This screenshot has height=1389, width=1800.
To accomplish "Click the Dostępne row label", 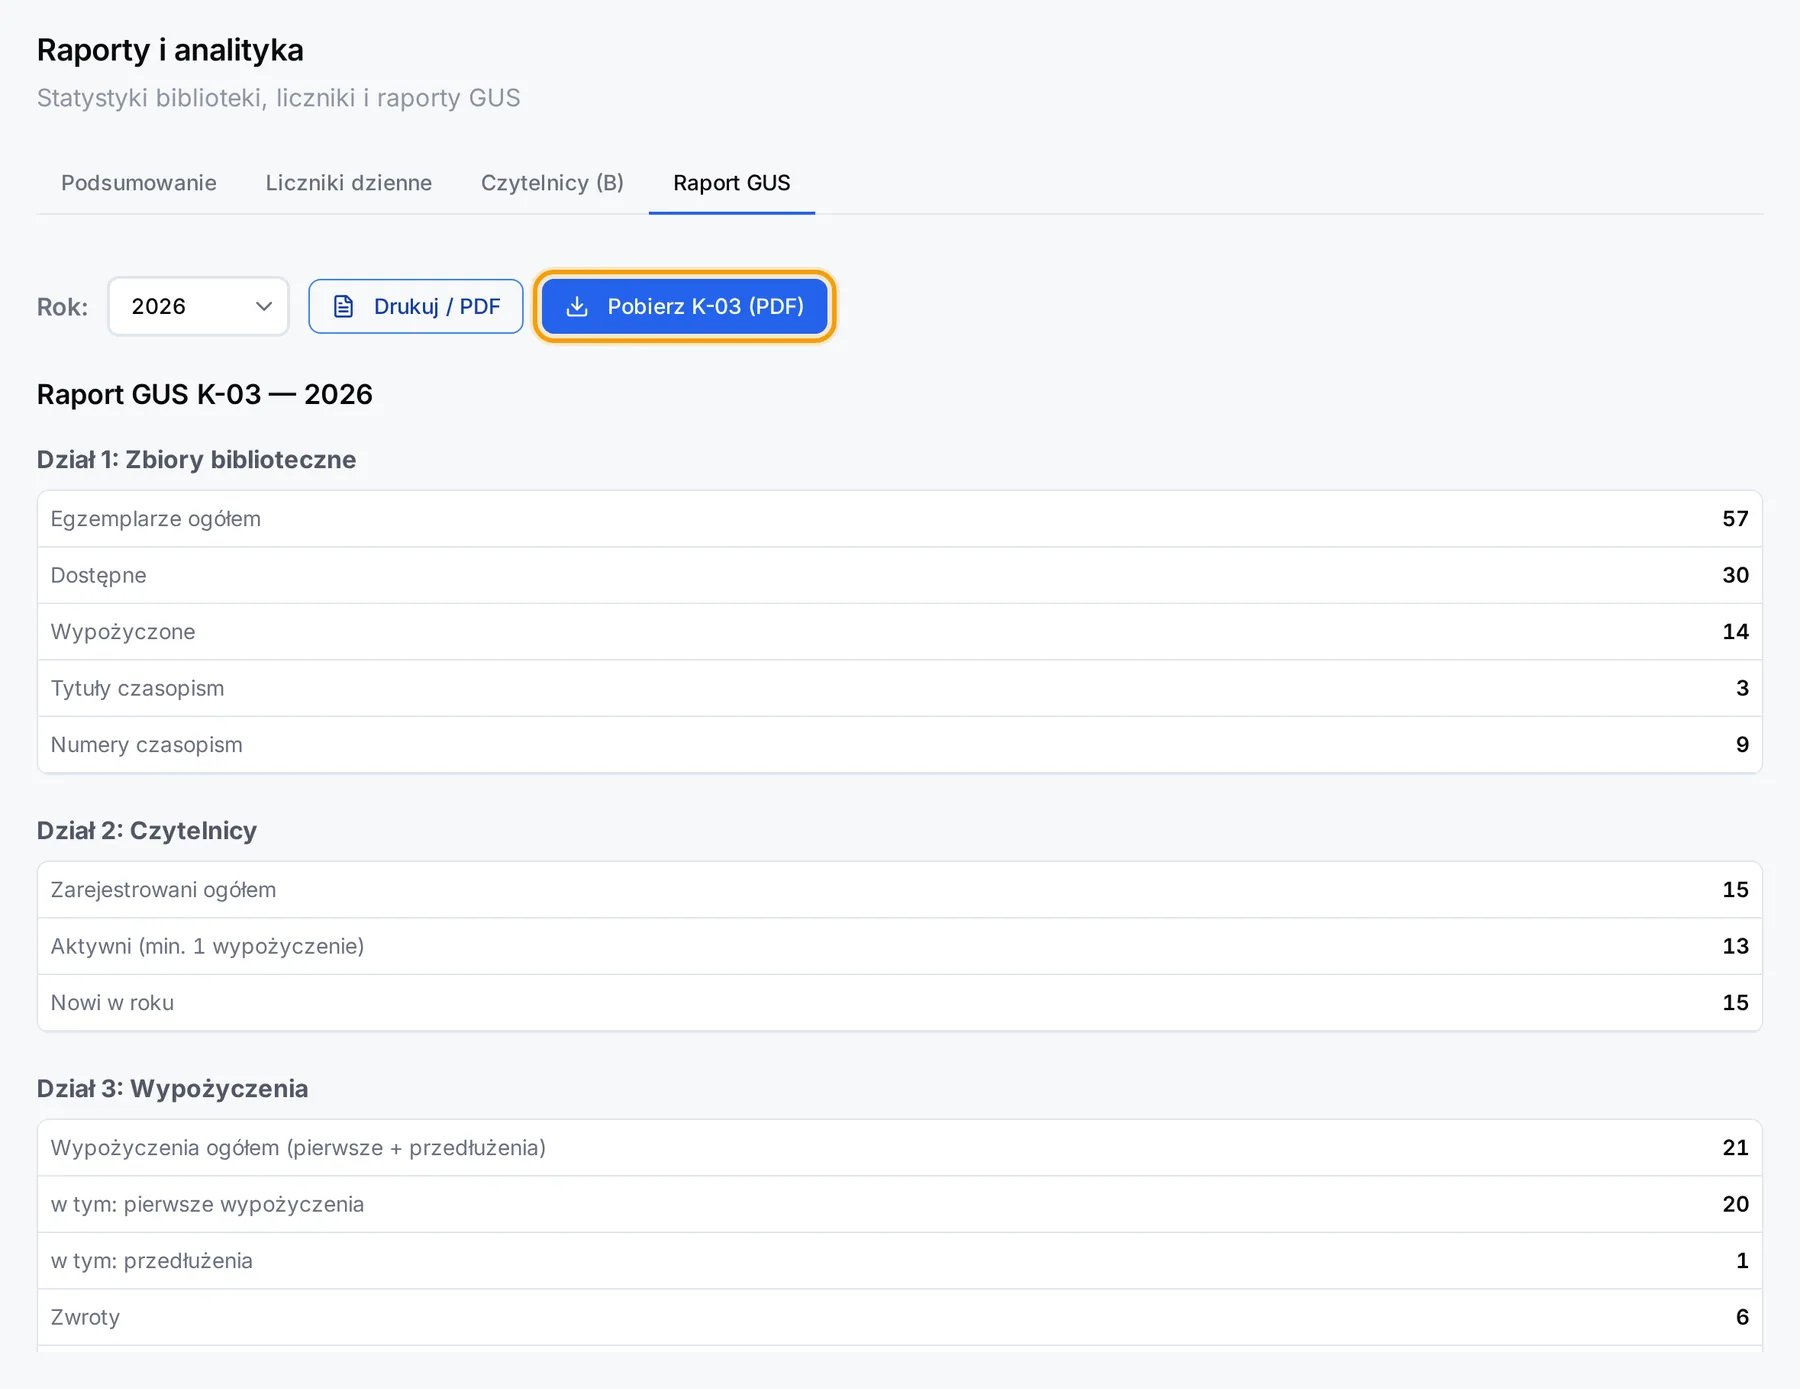I will coord(99,575).
